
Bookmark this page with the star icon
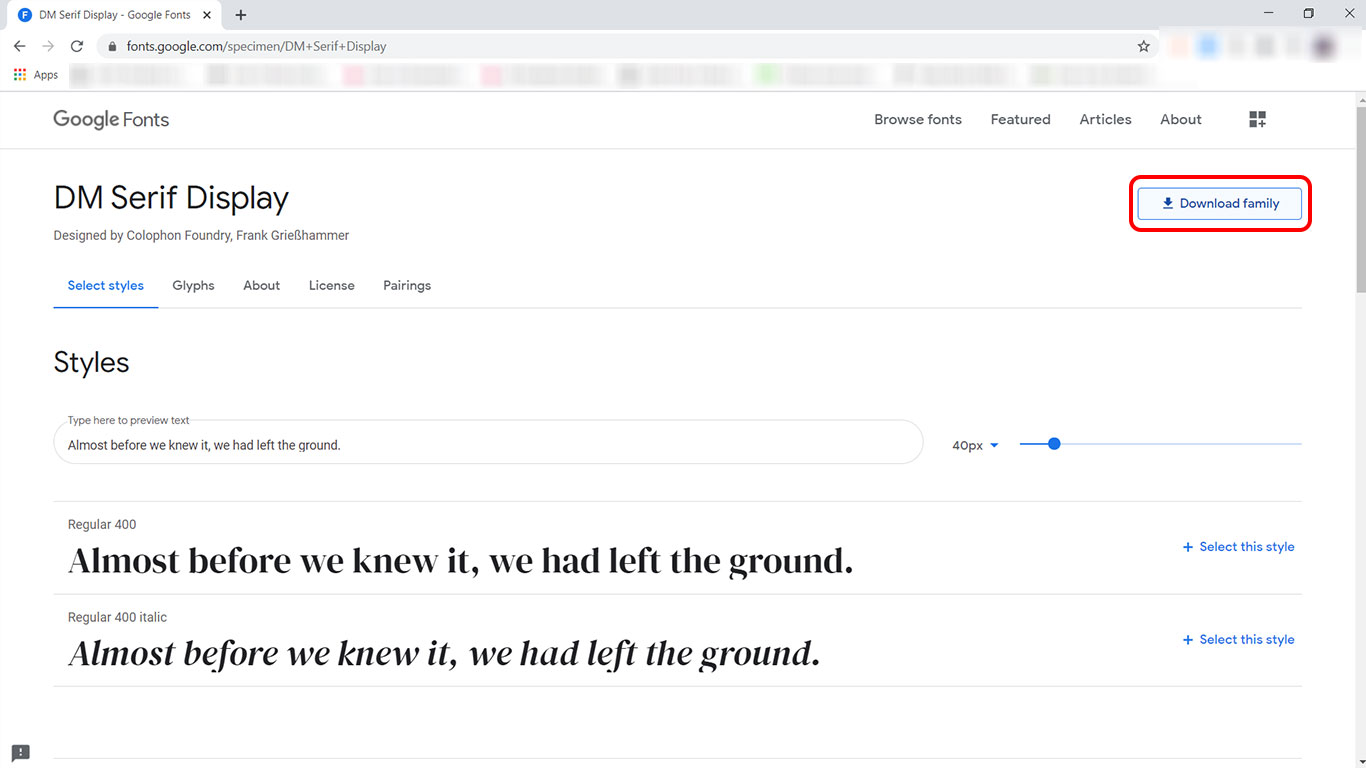1144,46
